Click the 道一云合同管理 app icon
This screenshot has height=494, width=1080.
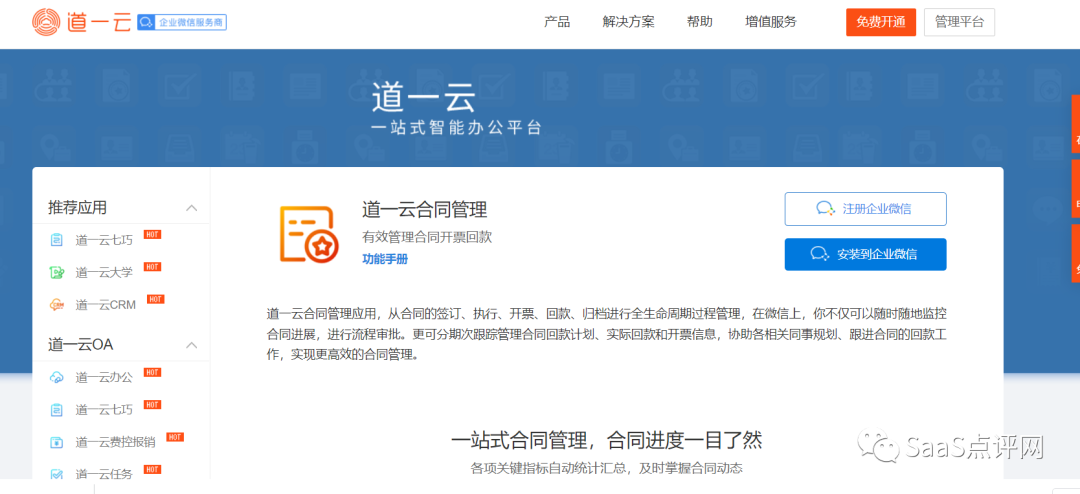308,234
